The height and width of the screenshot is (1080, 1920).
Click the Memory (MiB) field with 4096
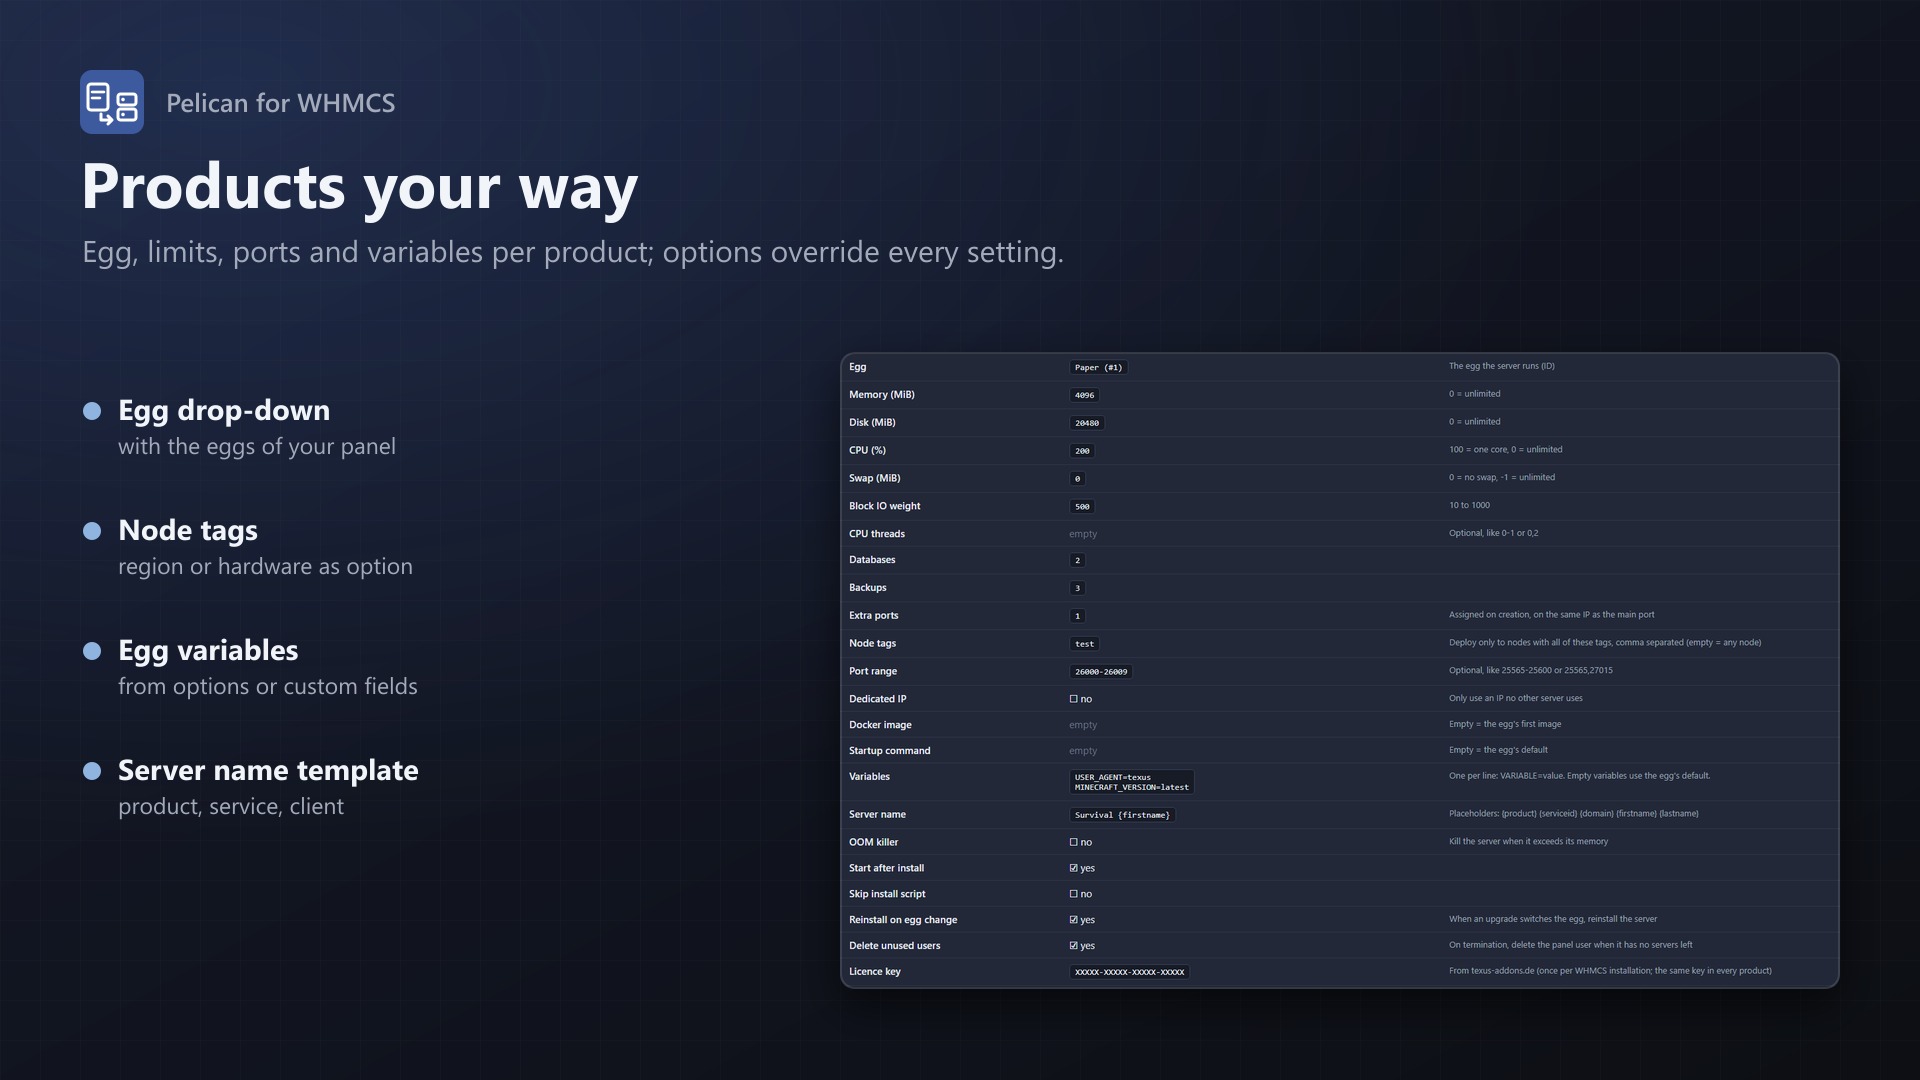tap(1084, 395)
